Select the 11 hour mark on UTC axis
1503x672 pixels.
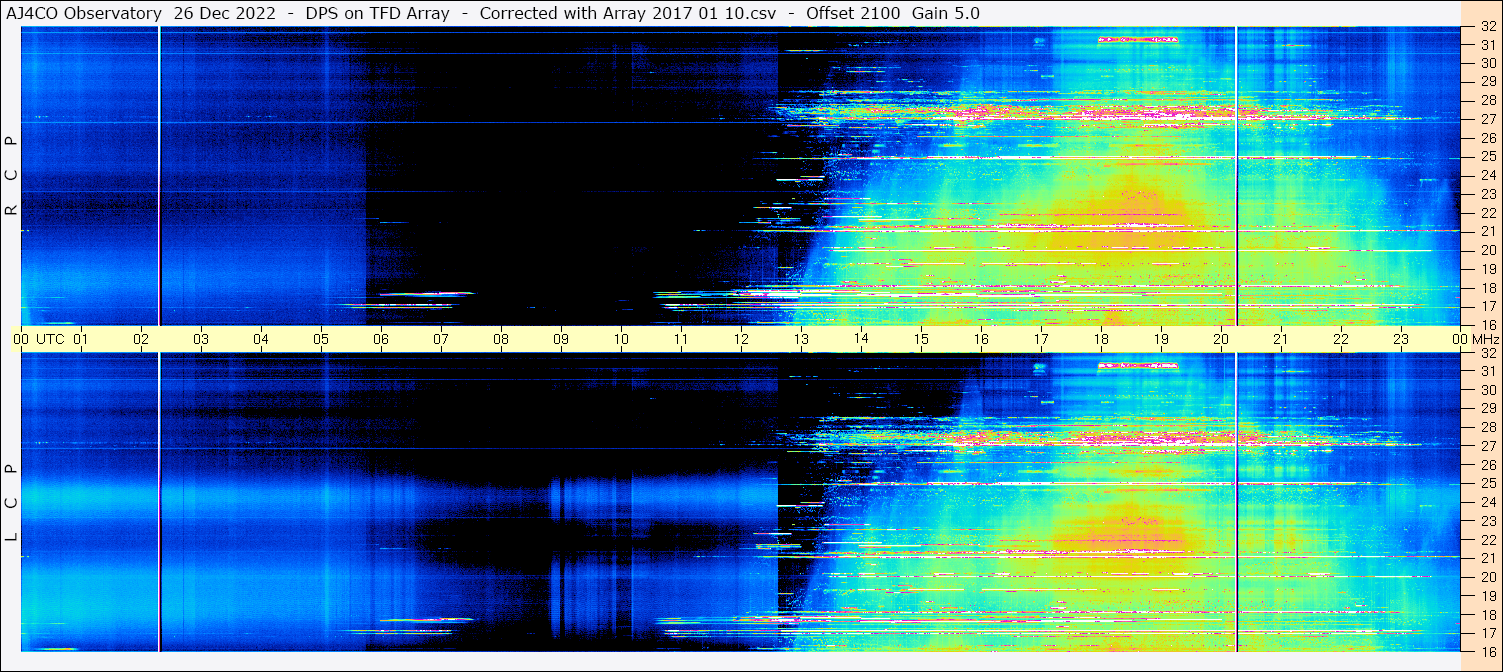[681, 339]
